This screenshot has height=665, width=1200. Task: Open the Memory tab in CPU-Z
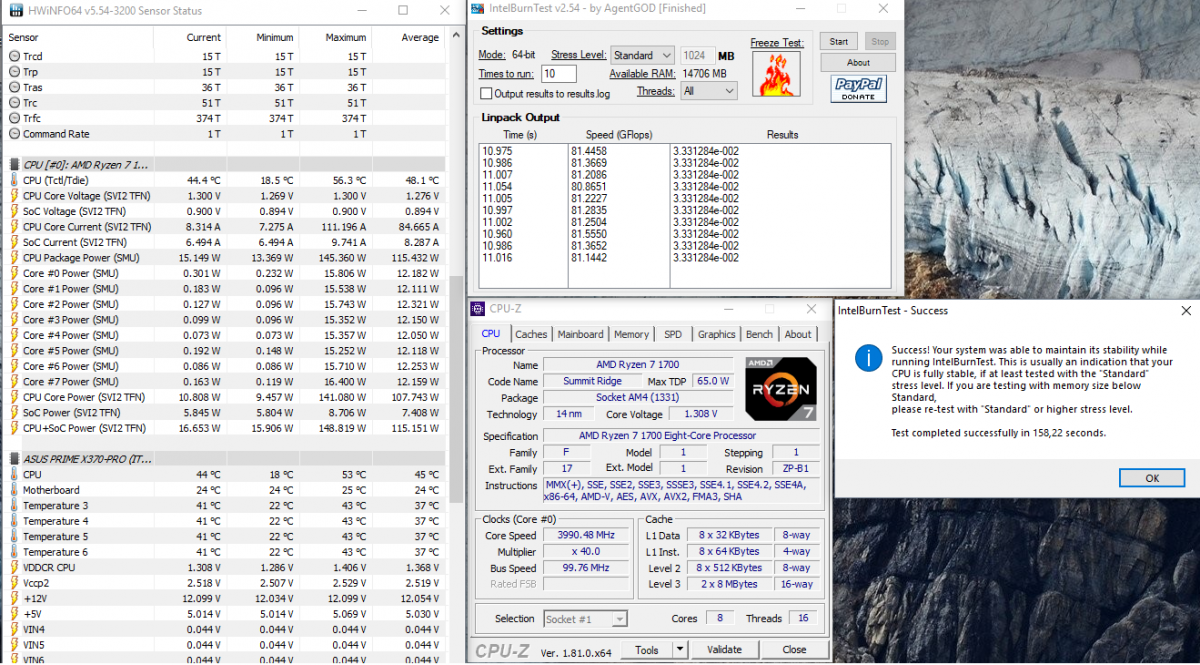(631, 334)
